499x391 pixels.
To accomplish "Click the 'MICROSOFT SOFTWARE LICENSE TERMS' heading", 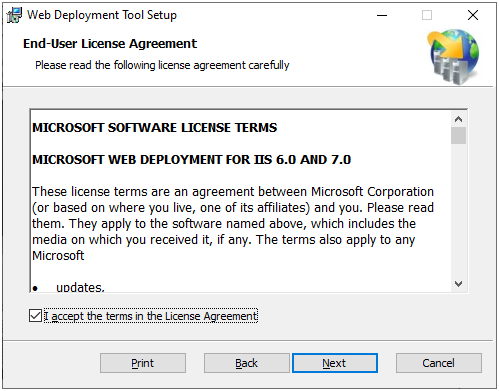I will [155, 128].
